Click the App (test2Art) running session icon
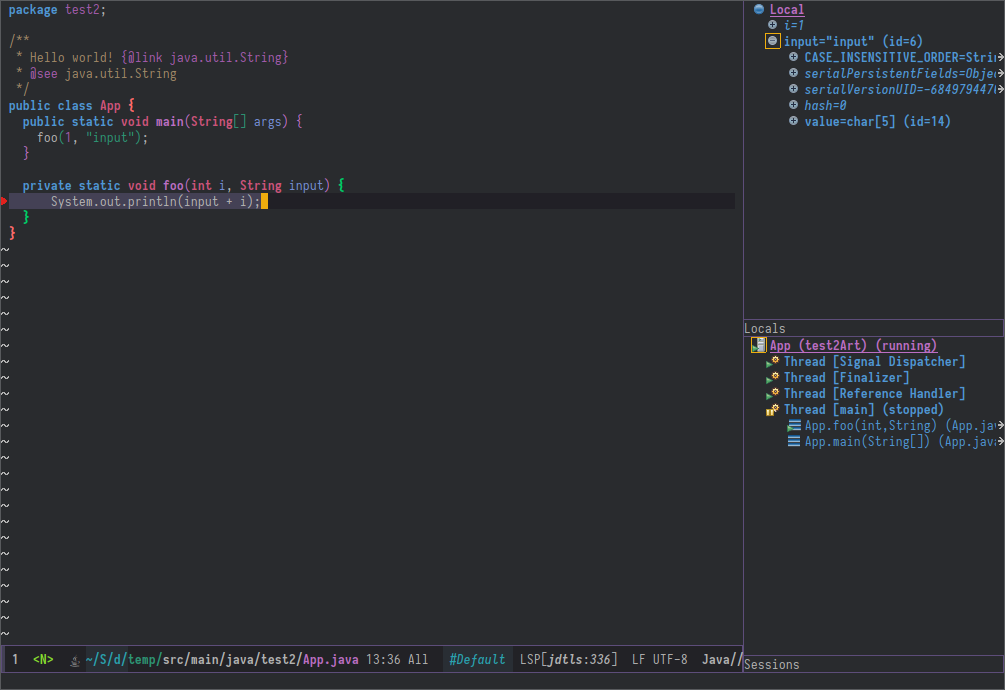1005x690 pixels. click(x=759, y=346)
